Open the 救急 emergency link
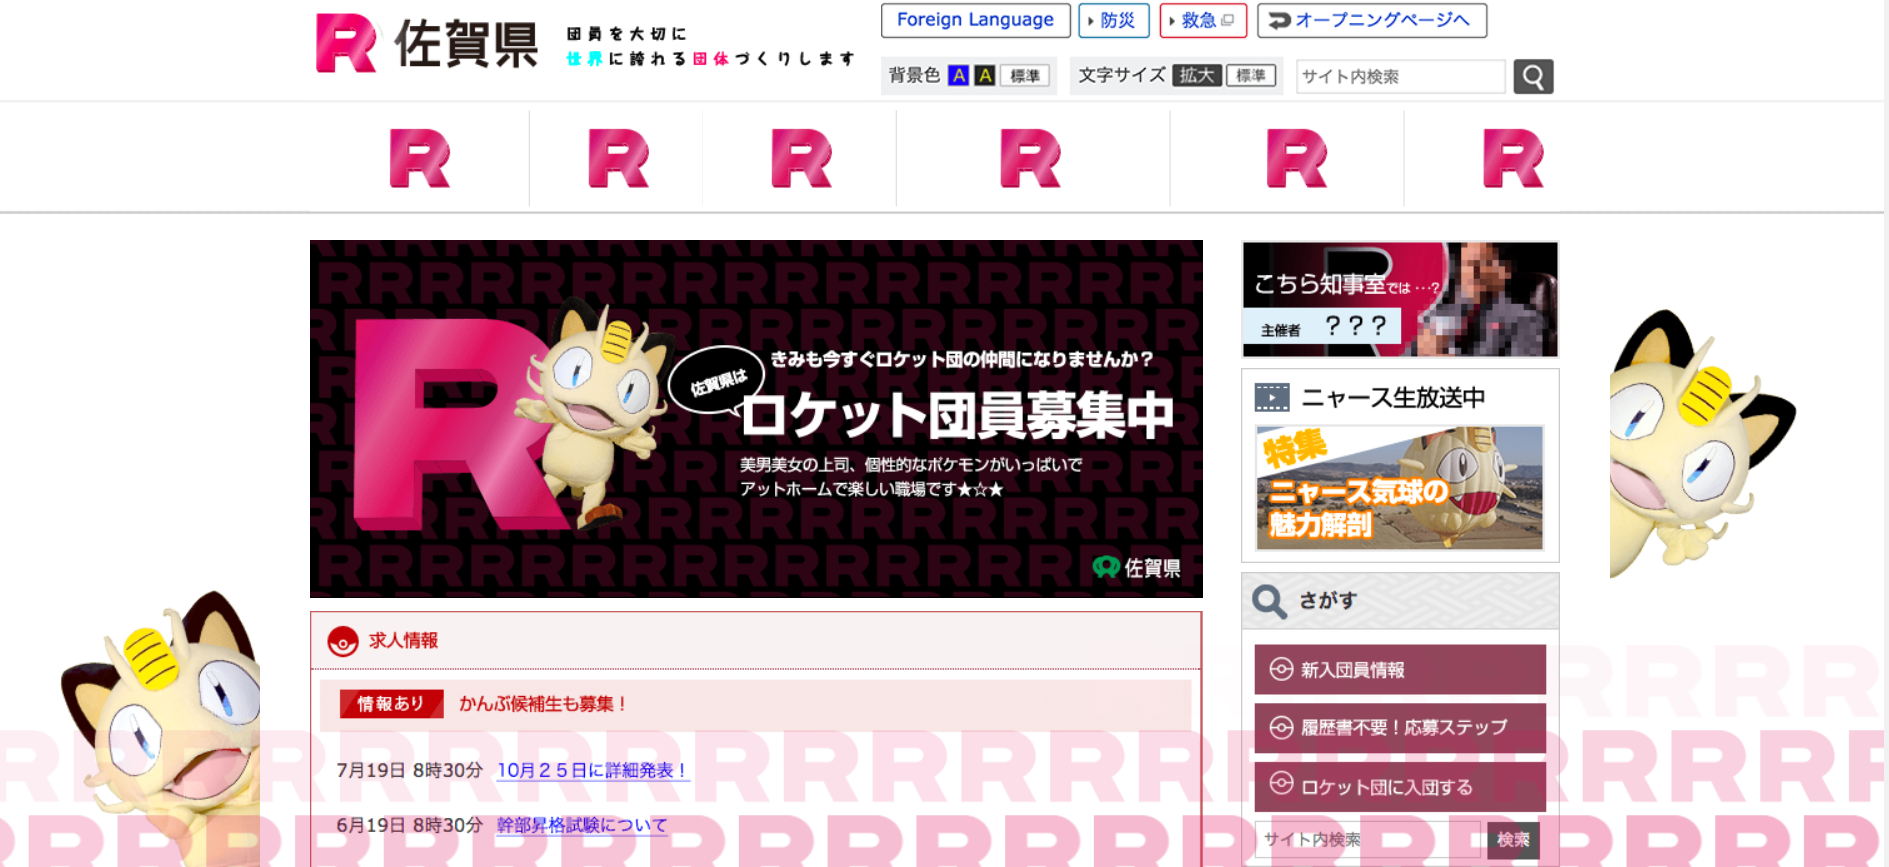1889x867 pixels. (1203, 20)
